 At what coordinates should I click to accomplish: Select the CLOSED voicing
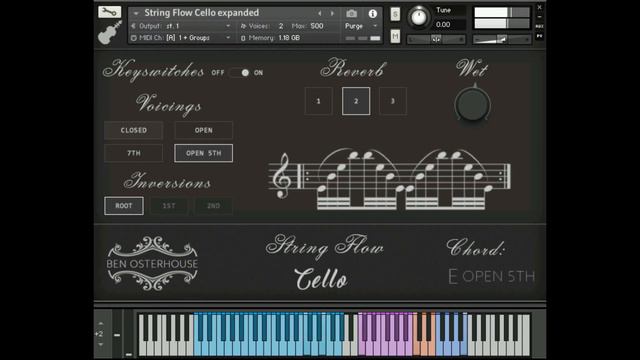(x=133, y=130)
